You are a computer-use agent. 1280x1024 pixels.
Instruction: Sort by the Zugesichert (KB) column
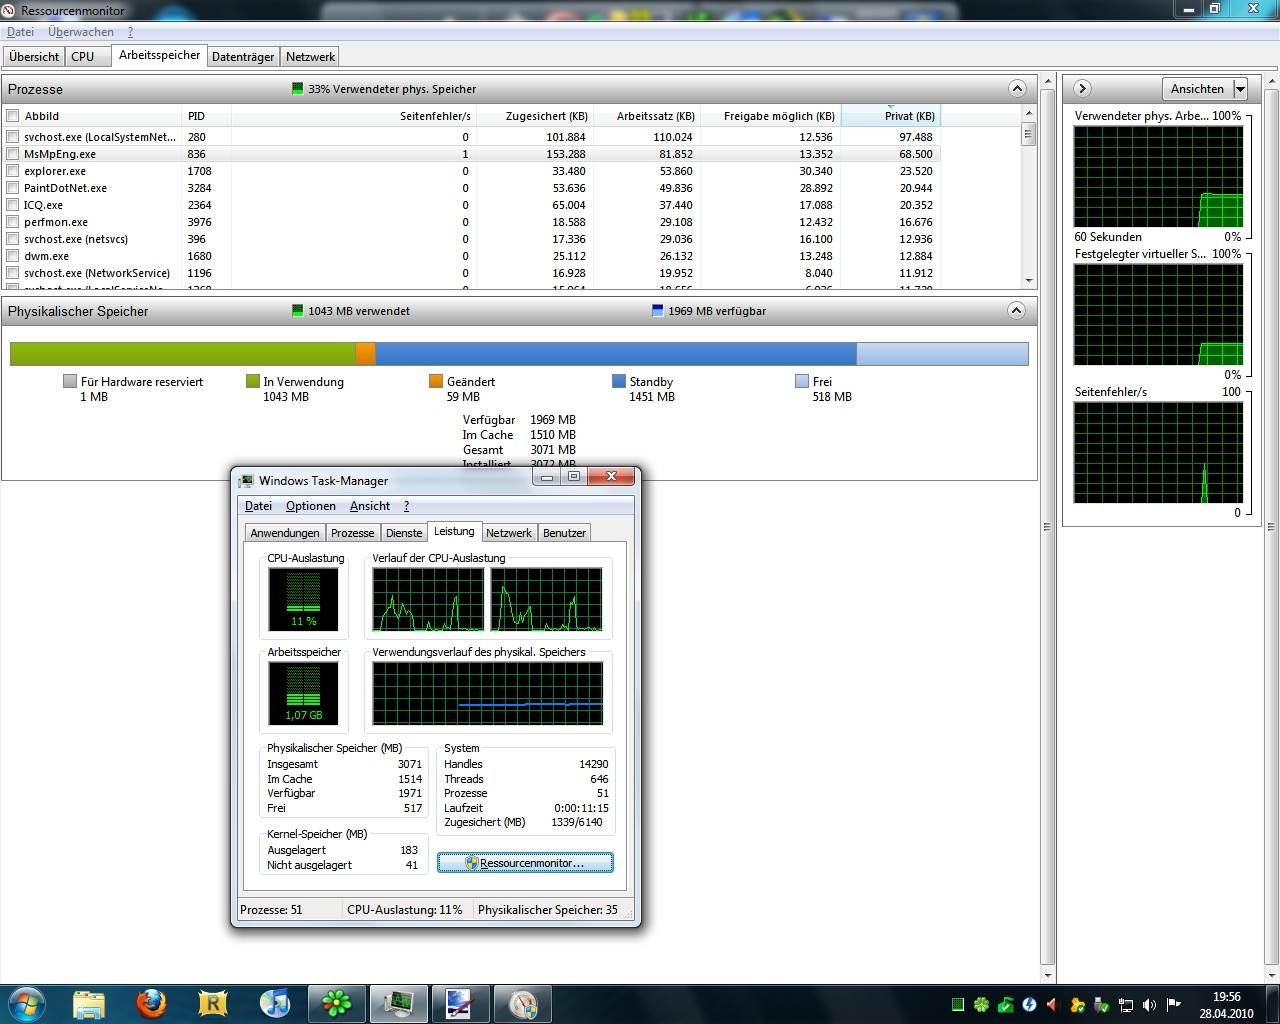pos(535,116)
